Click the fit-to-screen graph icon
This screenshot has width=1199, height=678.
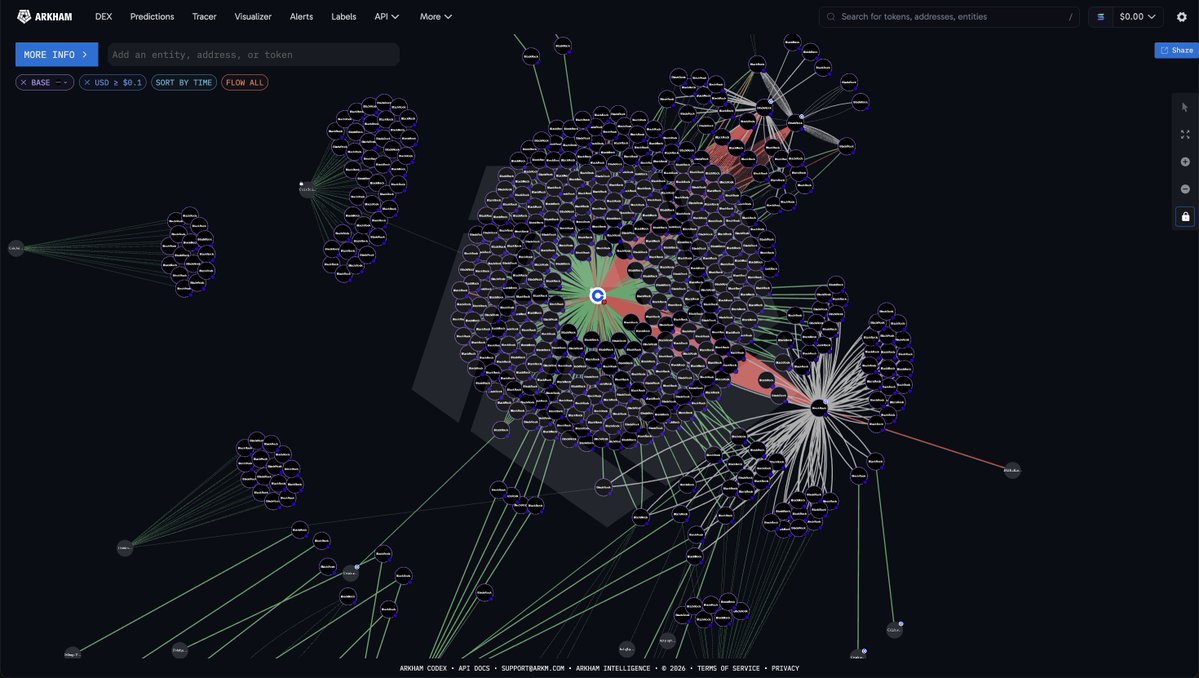point(1184,135)
